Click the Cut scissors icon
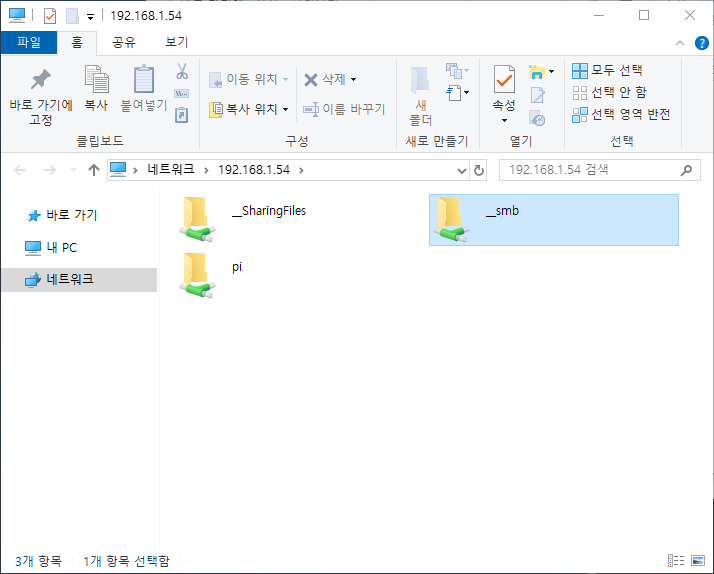 pos(182,71)
